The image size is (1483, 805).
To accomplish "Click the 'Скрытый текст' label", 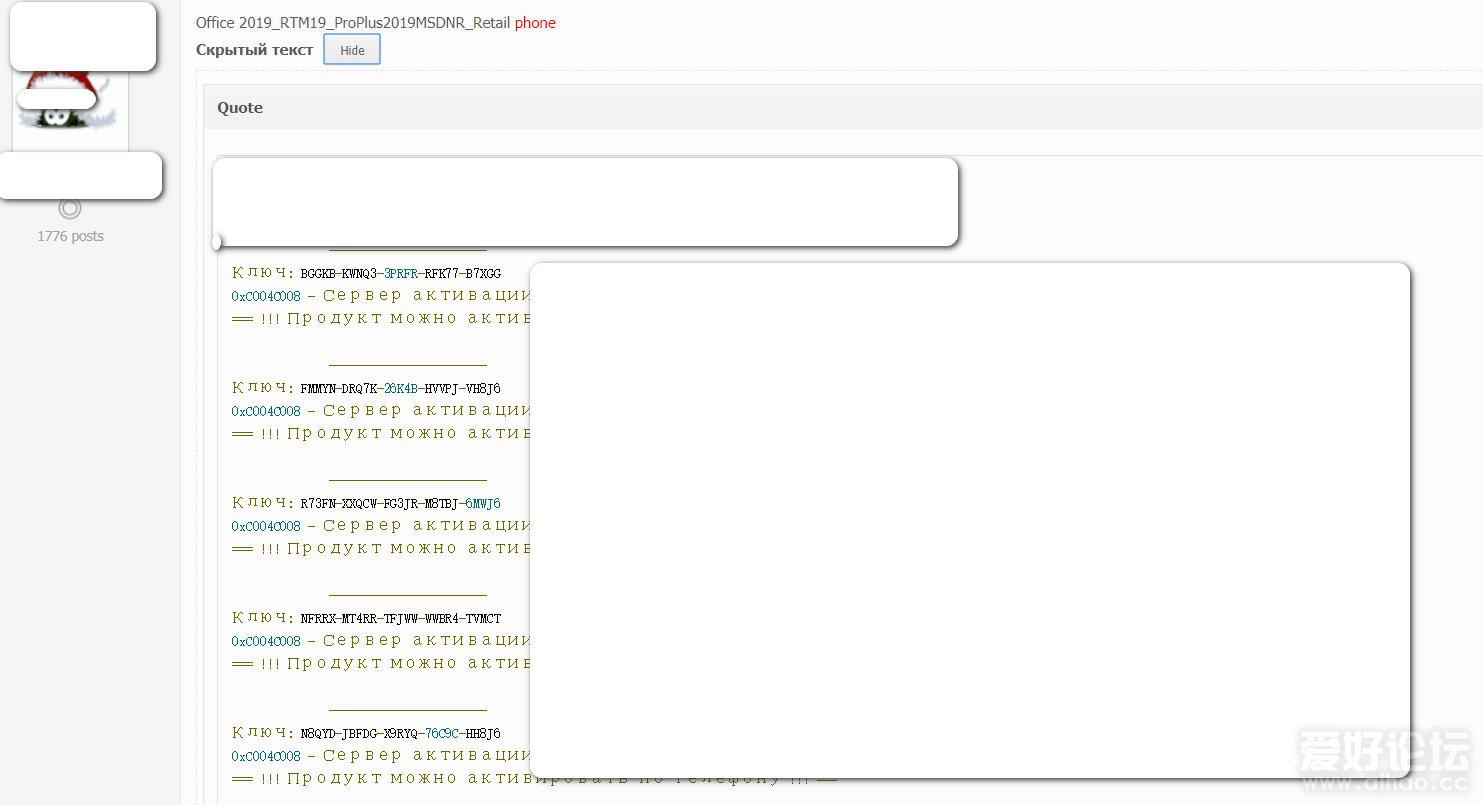I will point(254,49).
